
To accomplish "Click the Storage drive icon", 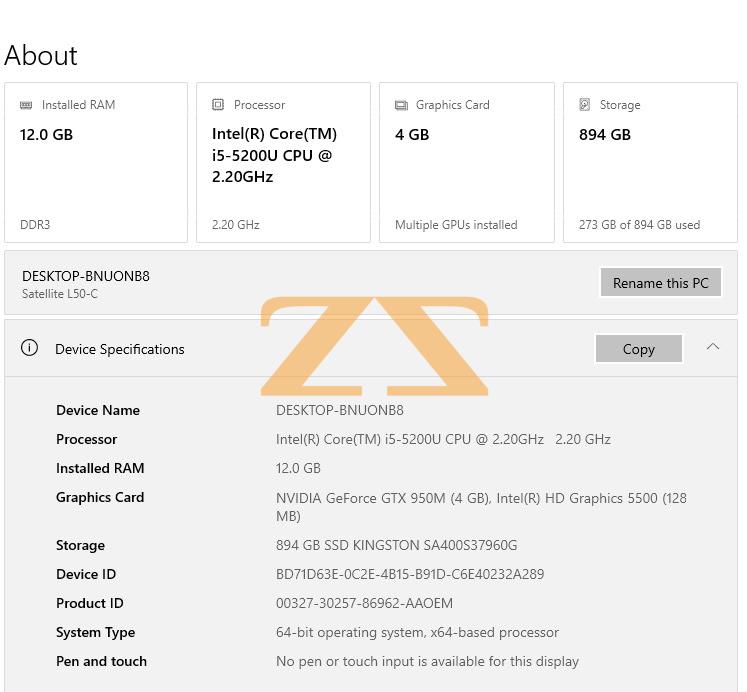I will (585, 105).
